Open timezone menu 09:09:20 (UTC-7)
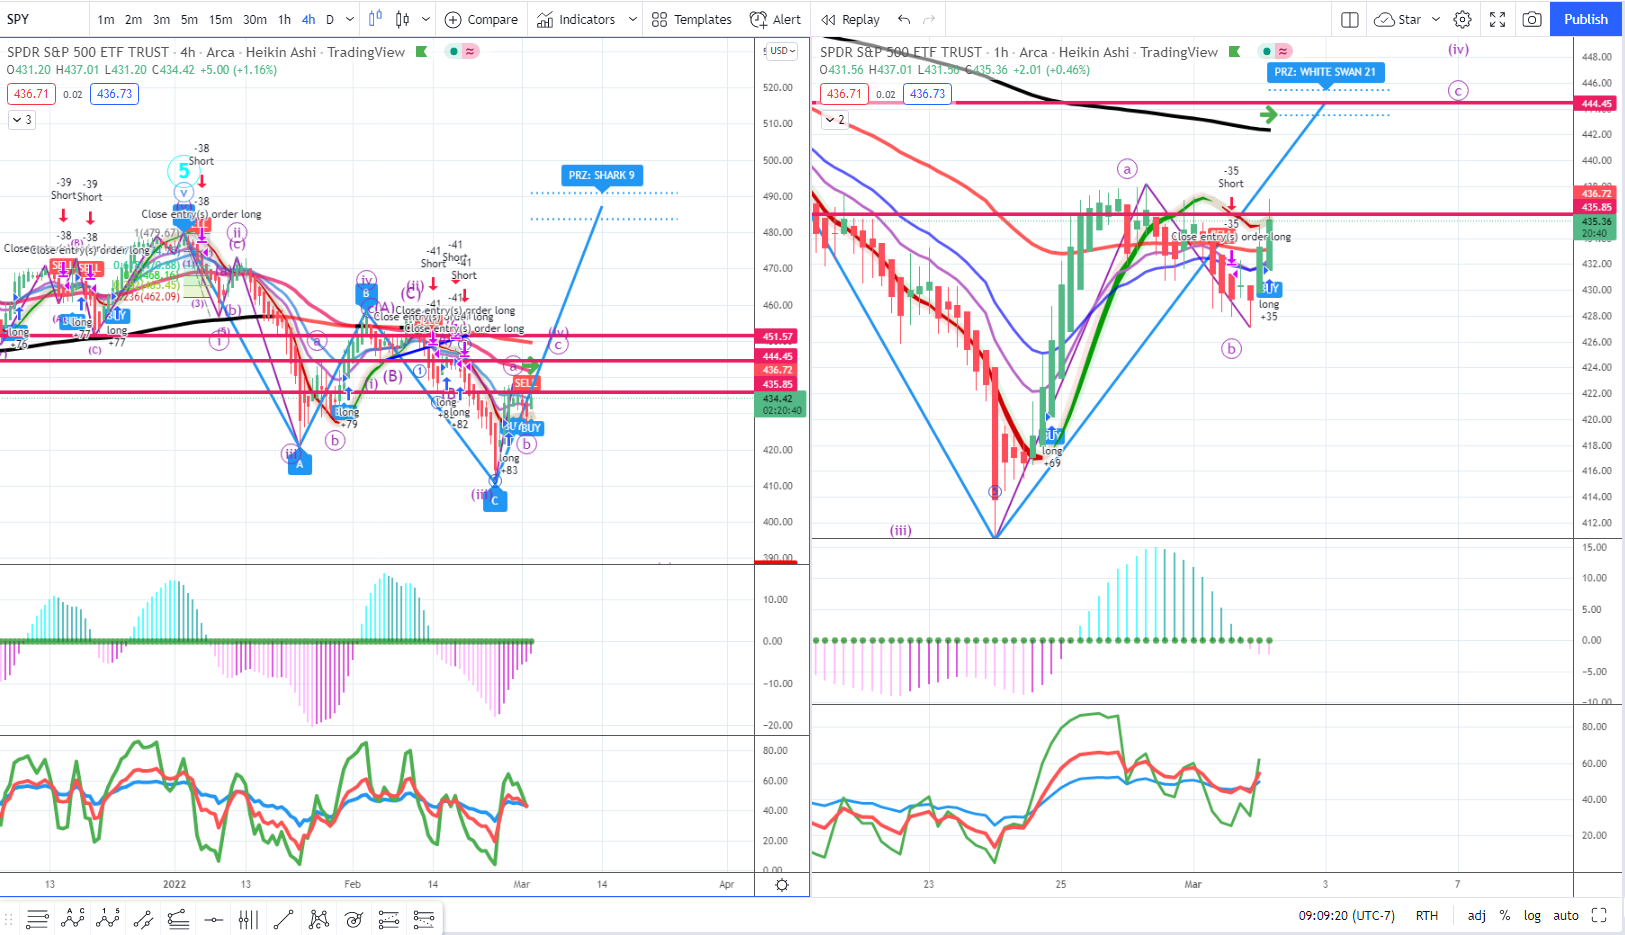This screenshot has height=935, width=1625. [x=1346, y=915]
